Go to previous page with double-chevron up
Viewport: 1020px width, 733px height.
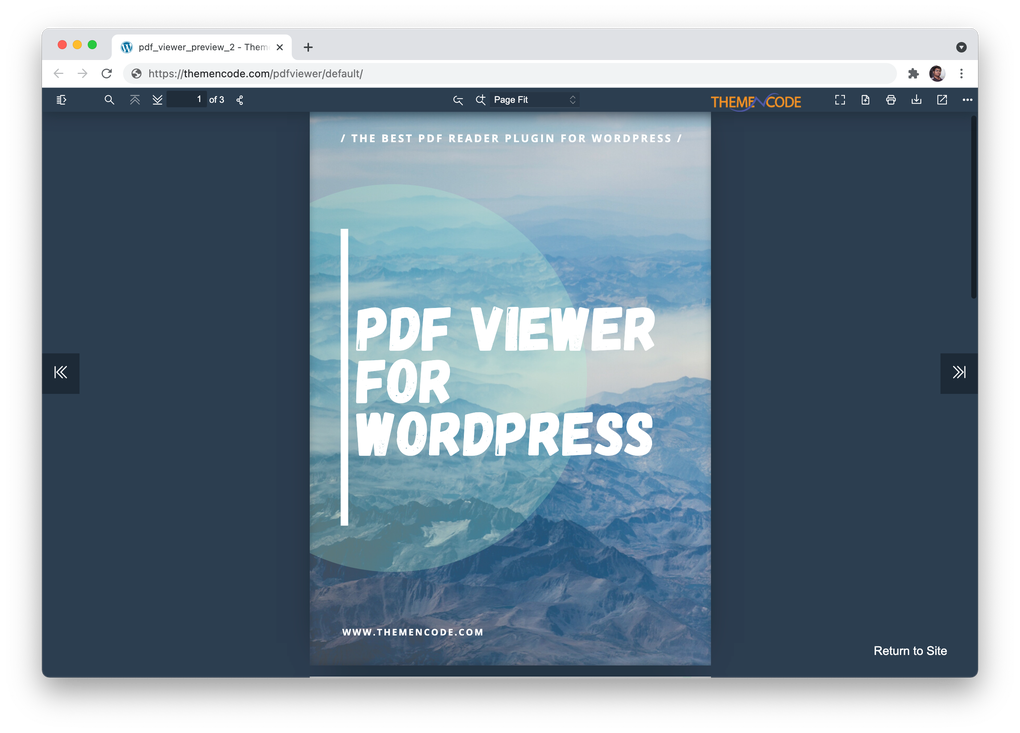tap(135, 99)
